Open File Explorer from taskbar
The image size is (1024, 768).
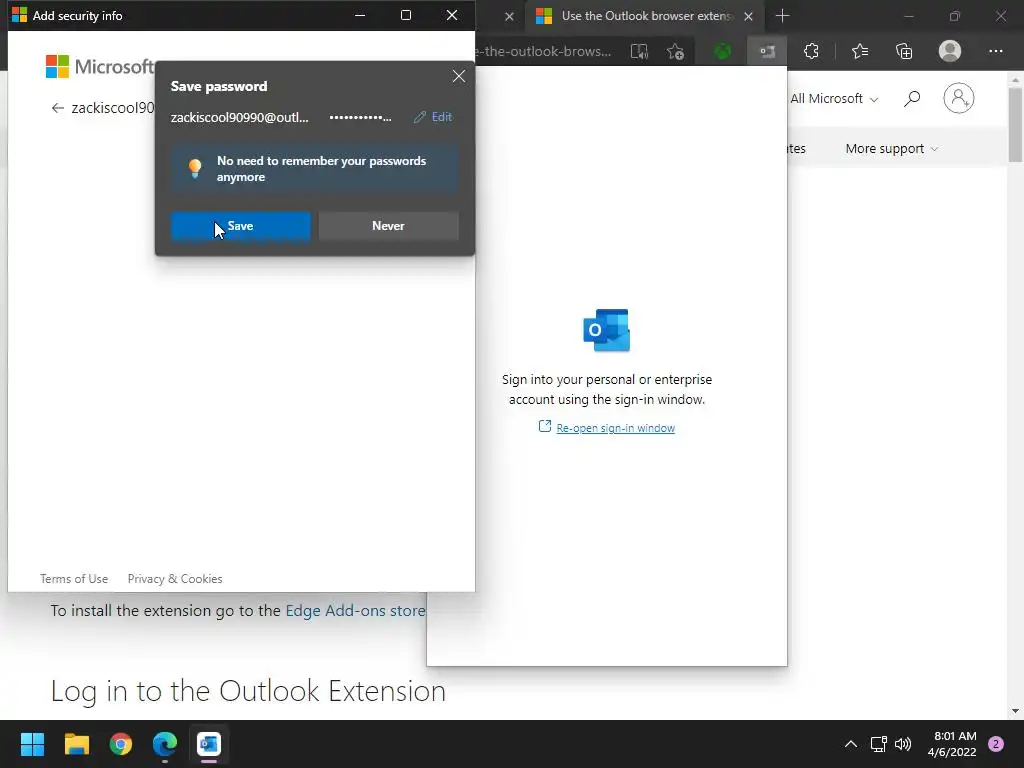pyautogui.click(x=76, y=744)
